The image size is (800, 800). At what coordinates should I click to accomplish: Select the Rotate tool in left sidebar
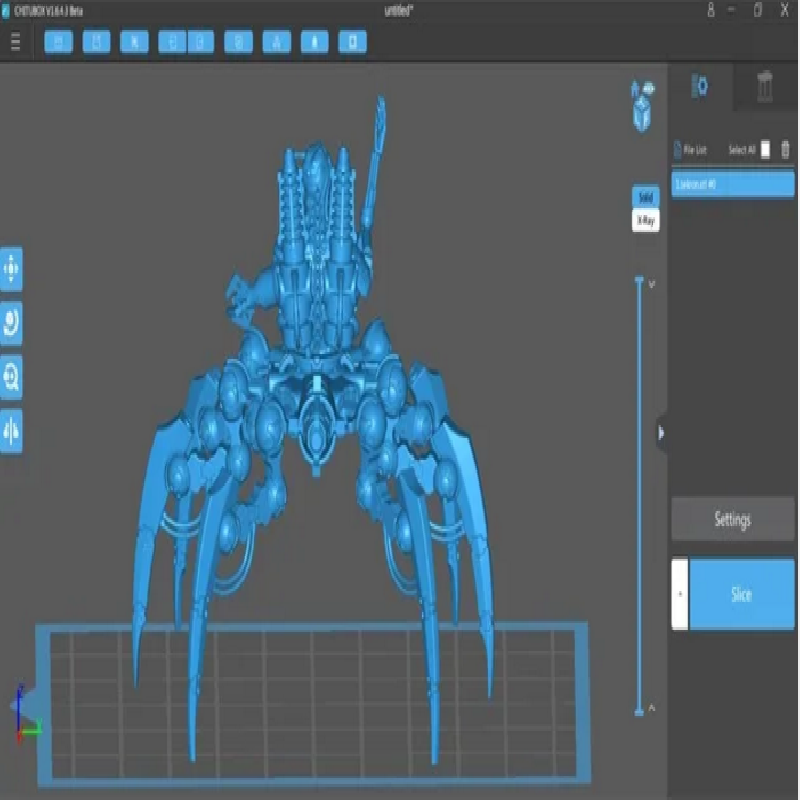pyautogui.click(x=12, y=323)
